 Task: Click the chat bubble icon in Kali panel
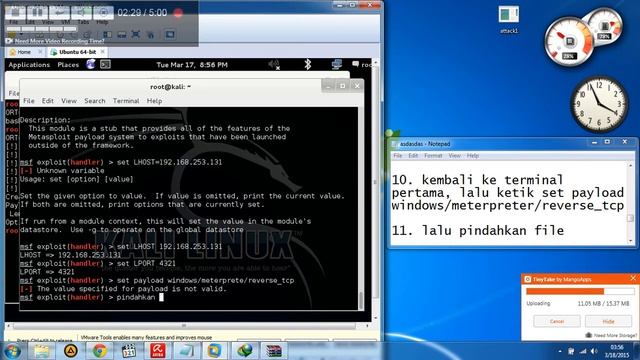coord(356,64)
